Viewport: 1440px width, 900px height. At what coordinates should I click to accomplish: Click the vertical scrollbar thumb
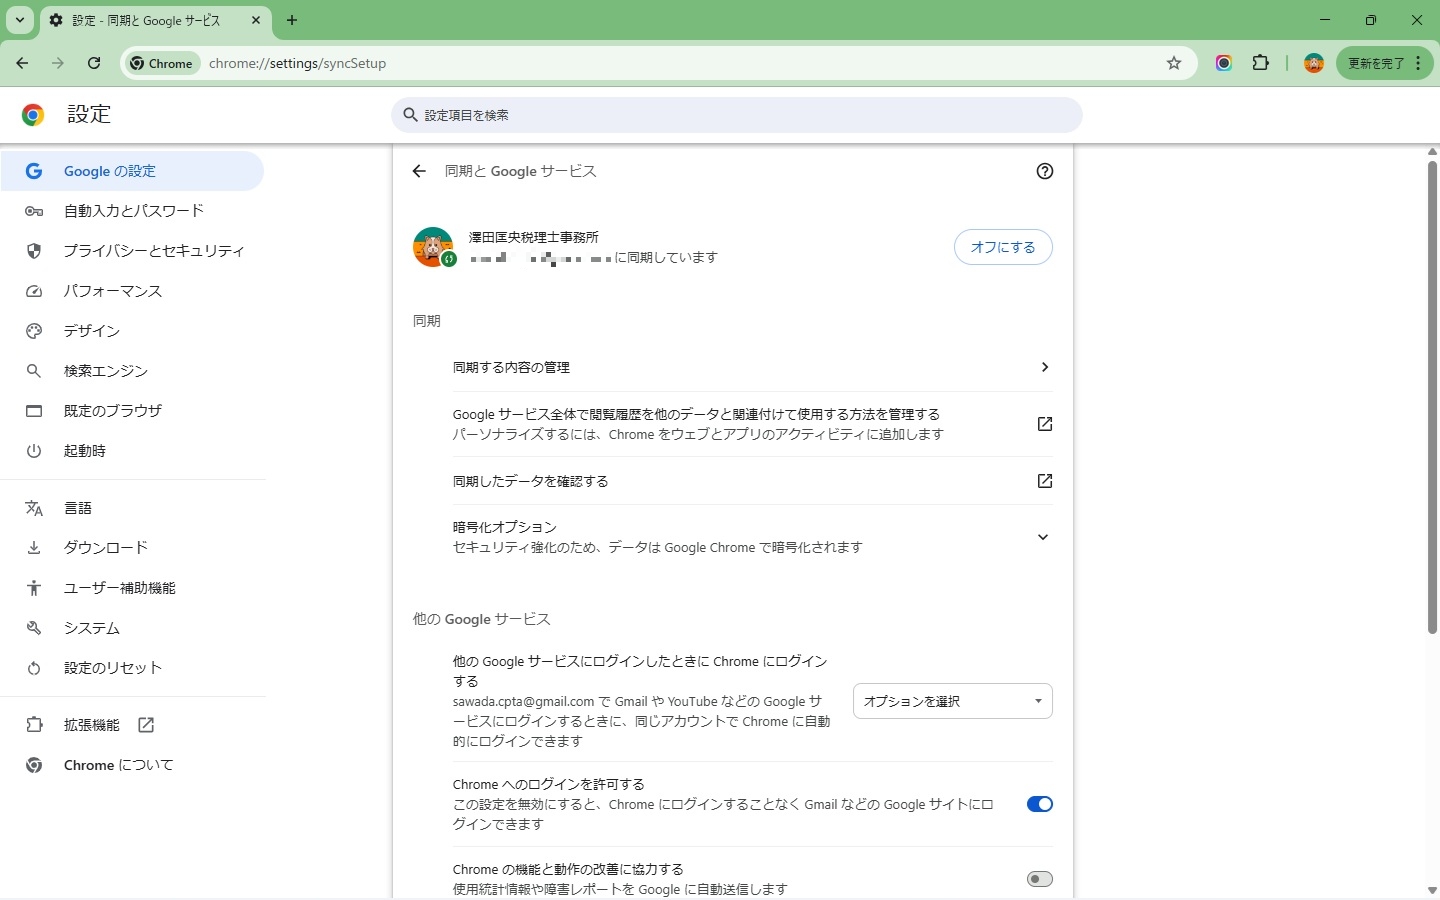(1432, 395)
